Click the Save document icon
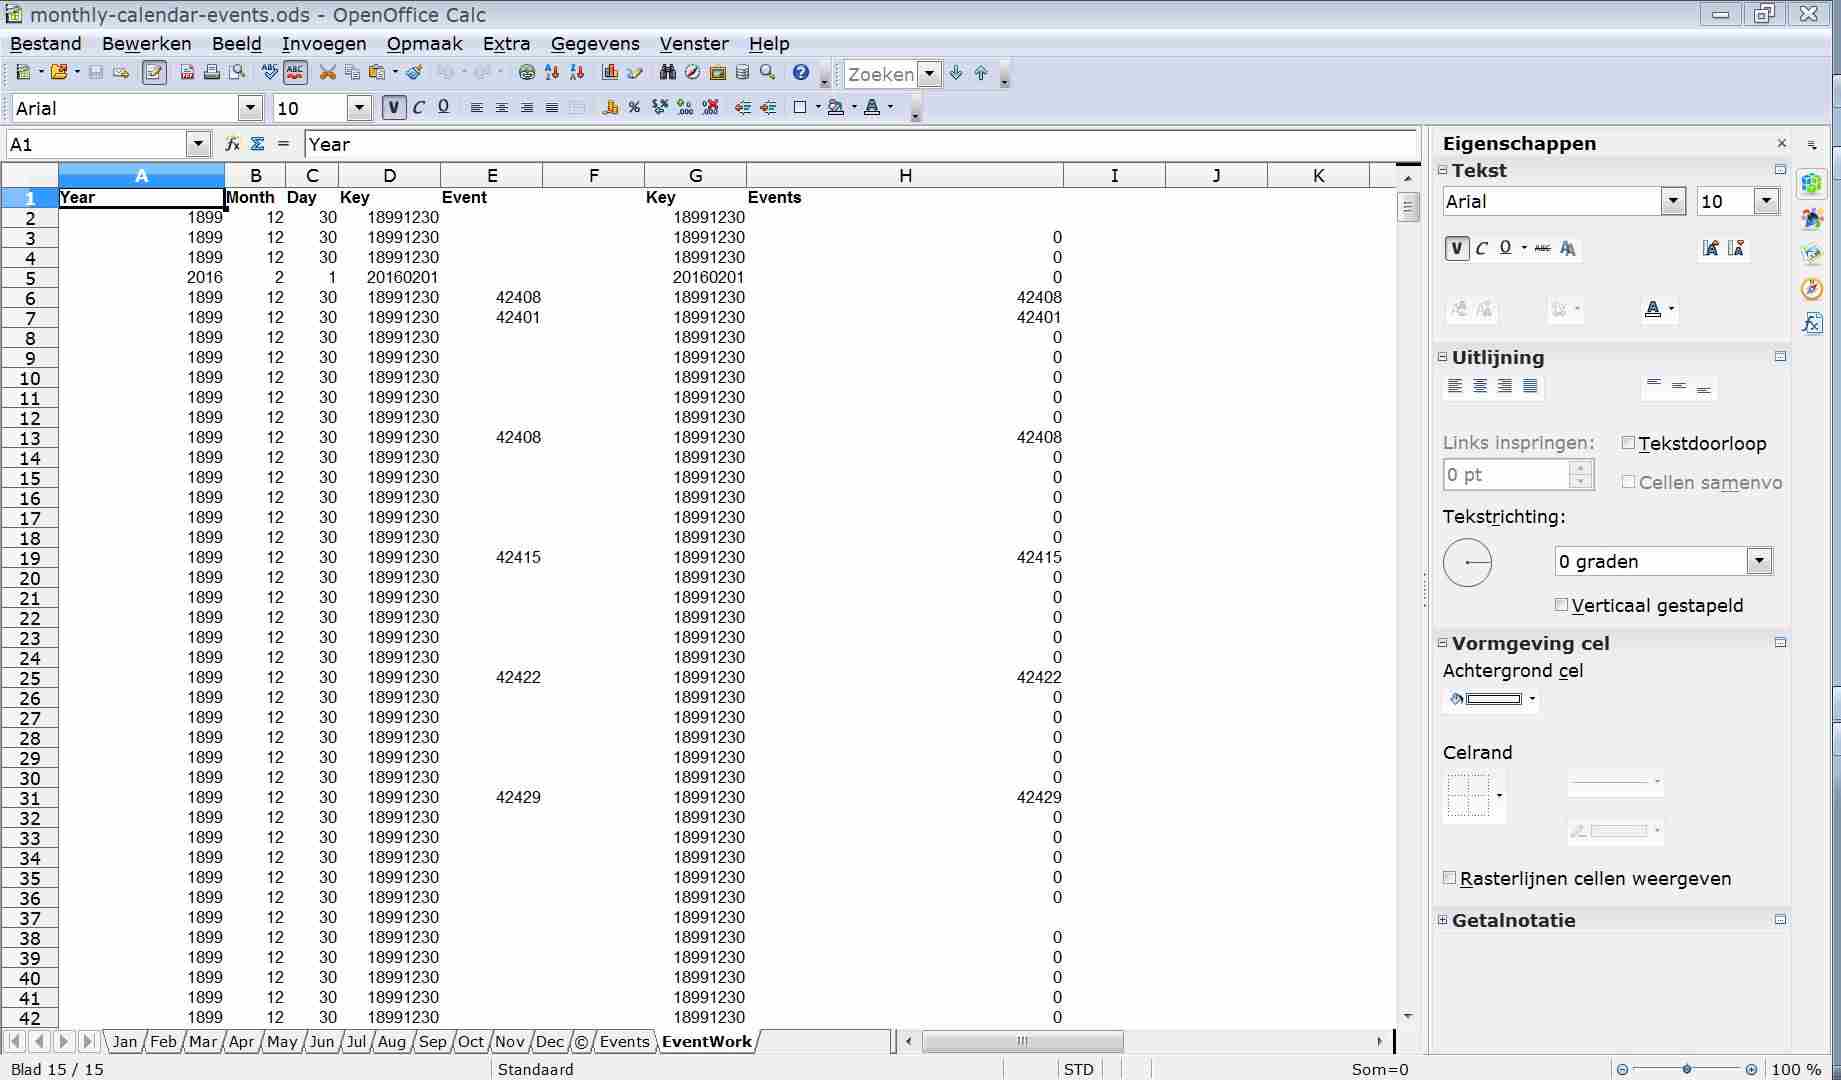 point(96,73)
